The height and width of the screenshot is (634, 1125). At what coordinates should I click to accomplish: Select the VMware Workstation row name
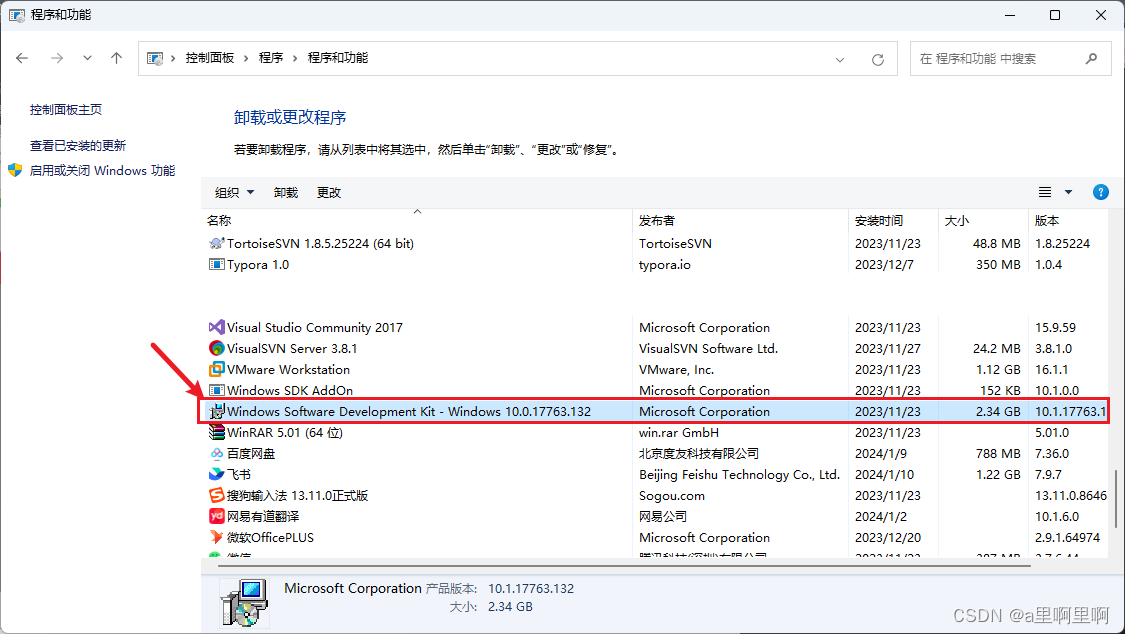[288, 369]
